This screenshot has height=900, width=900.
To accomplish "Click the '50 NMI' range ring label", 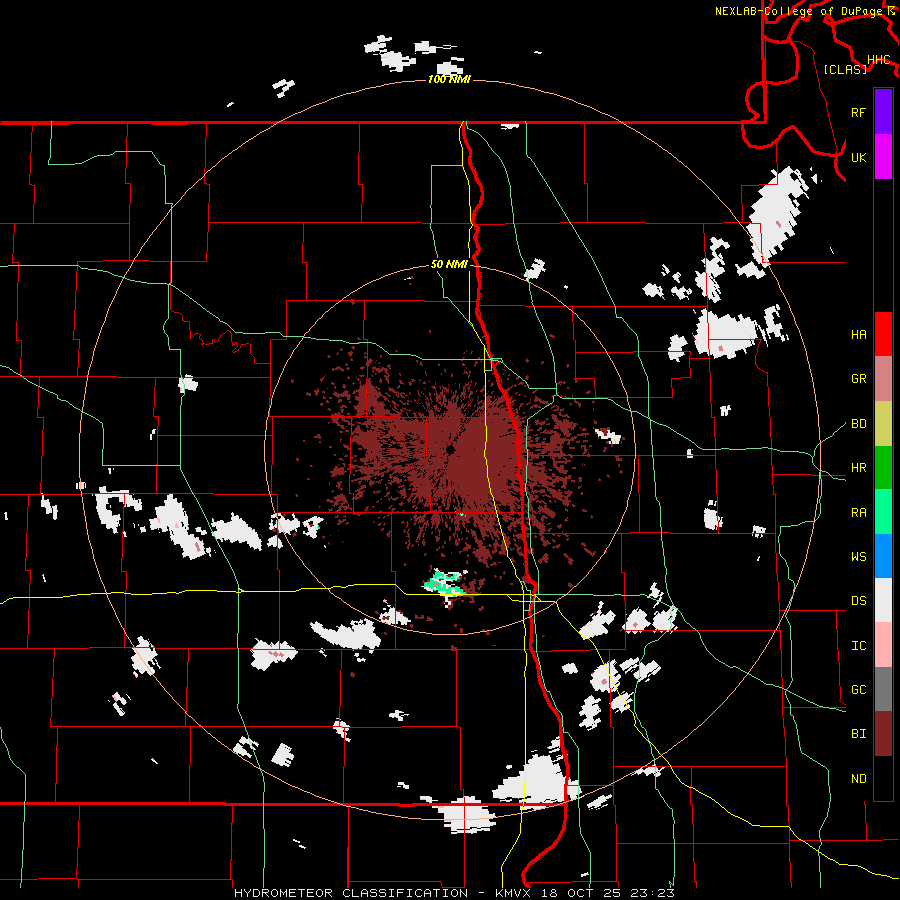I will click(x=449, y=265).
